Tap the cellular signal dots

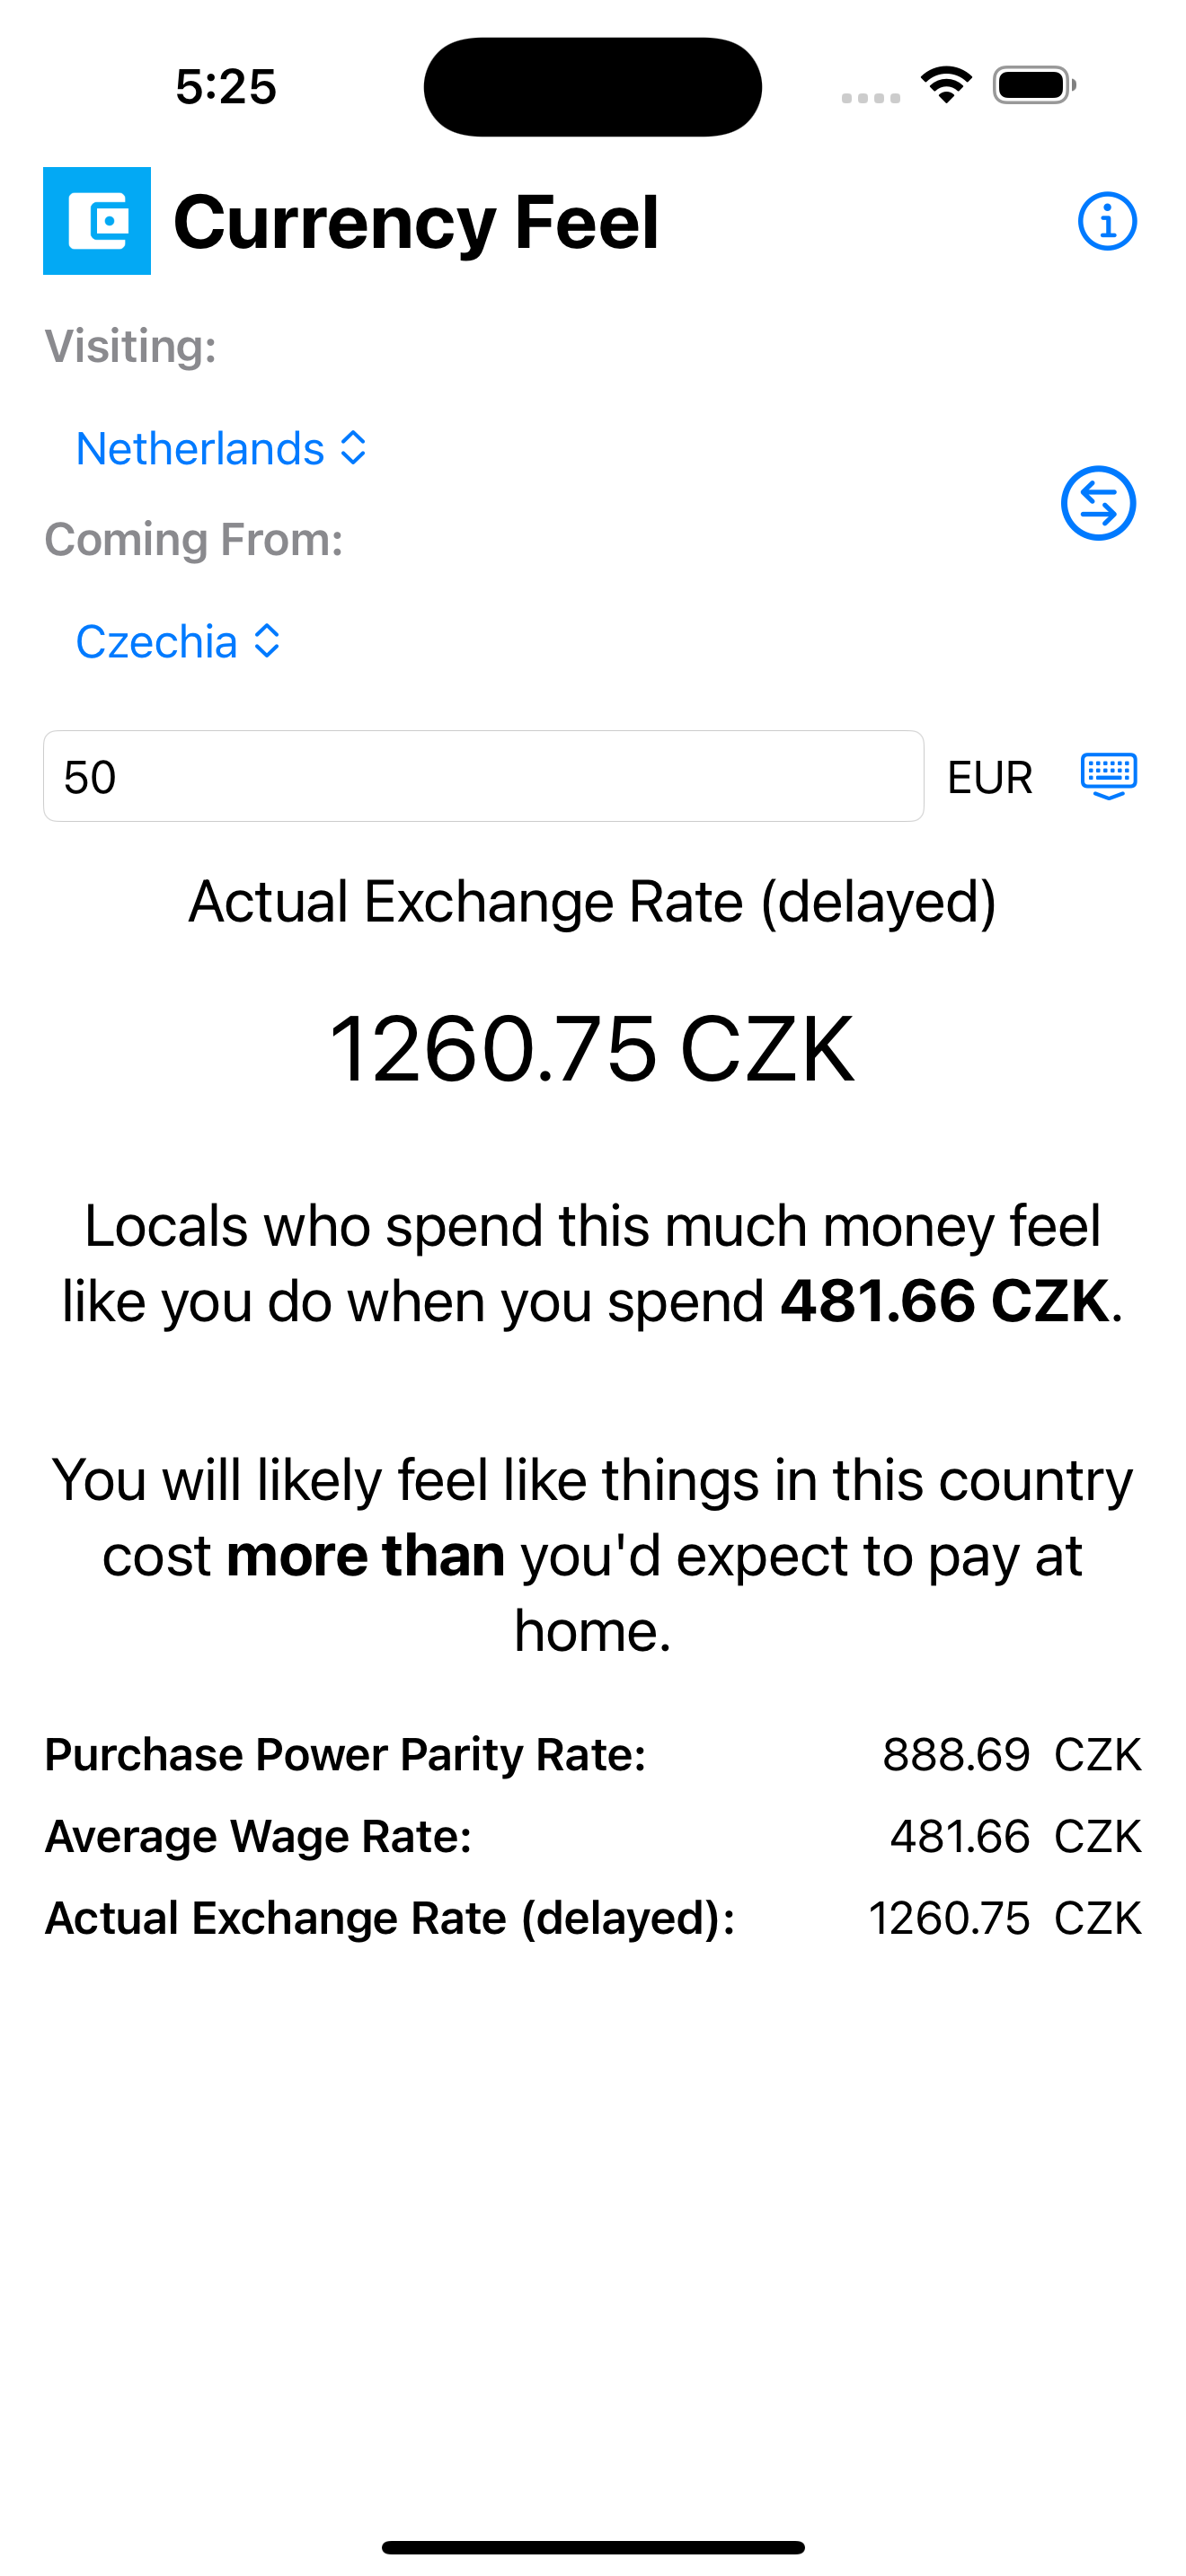(870, 97)
